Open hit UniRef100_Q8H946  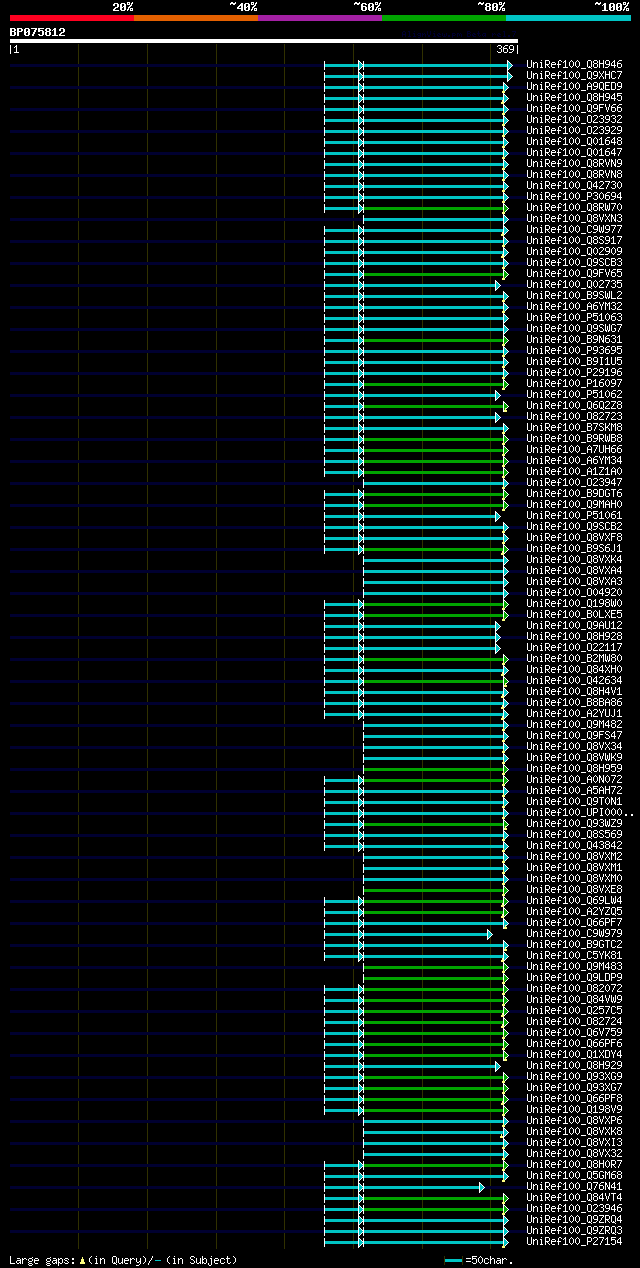pos(575,64)
